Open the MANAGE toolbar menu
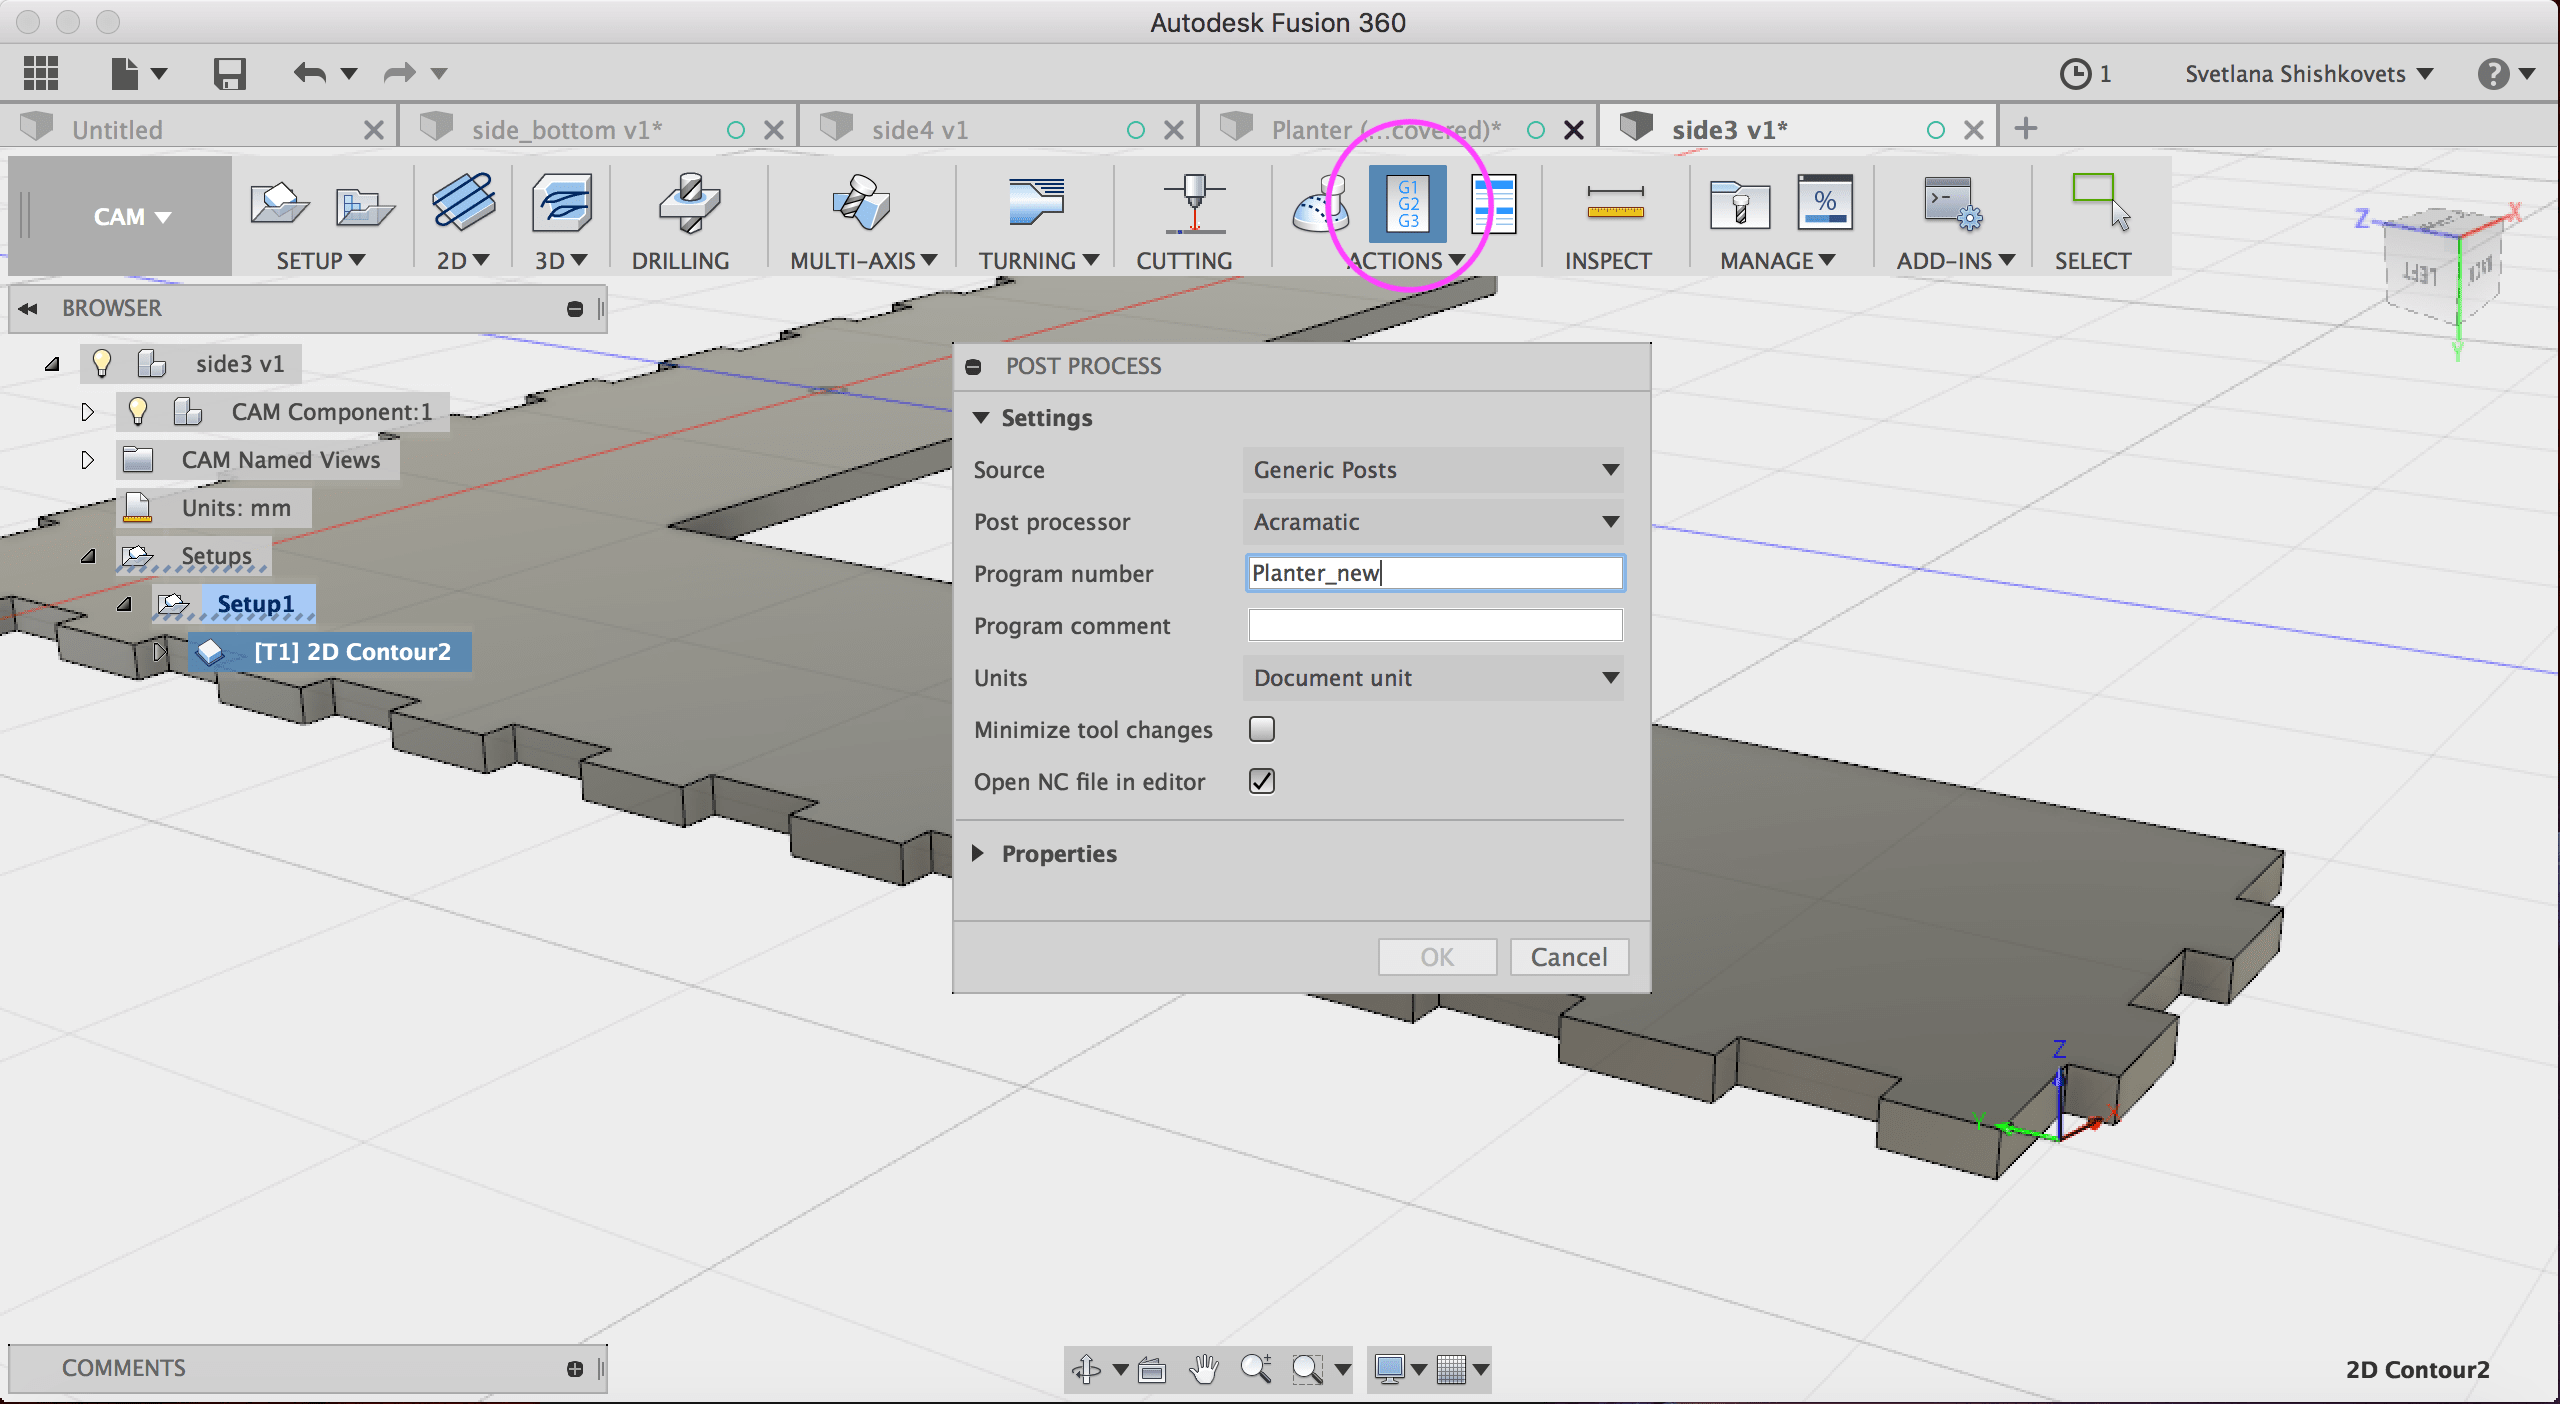 (x=1777, y=261)
